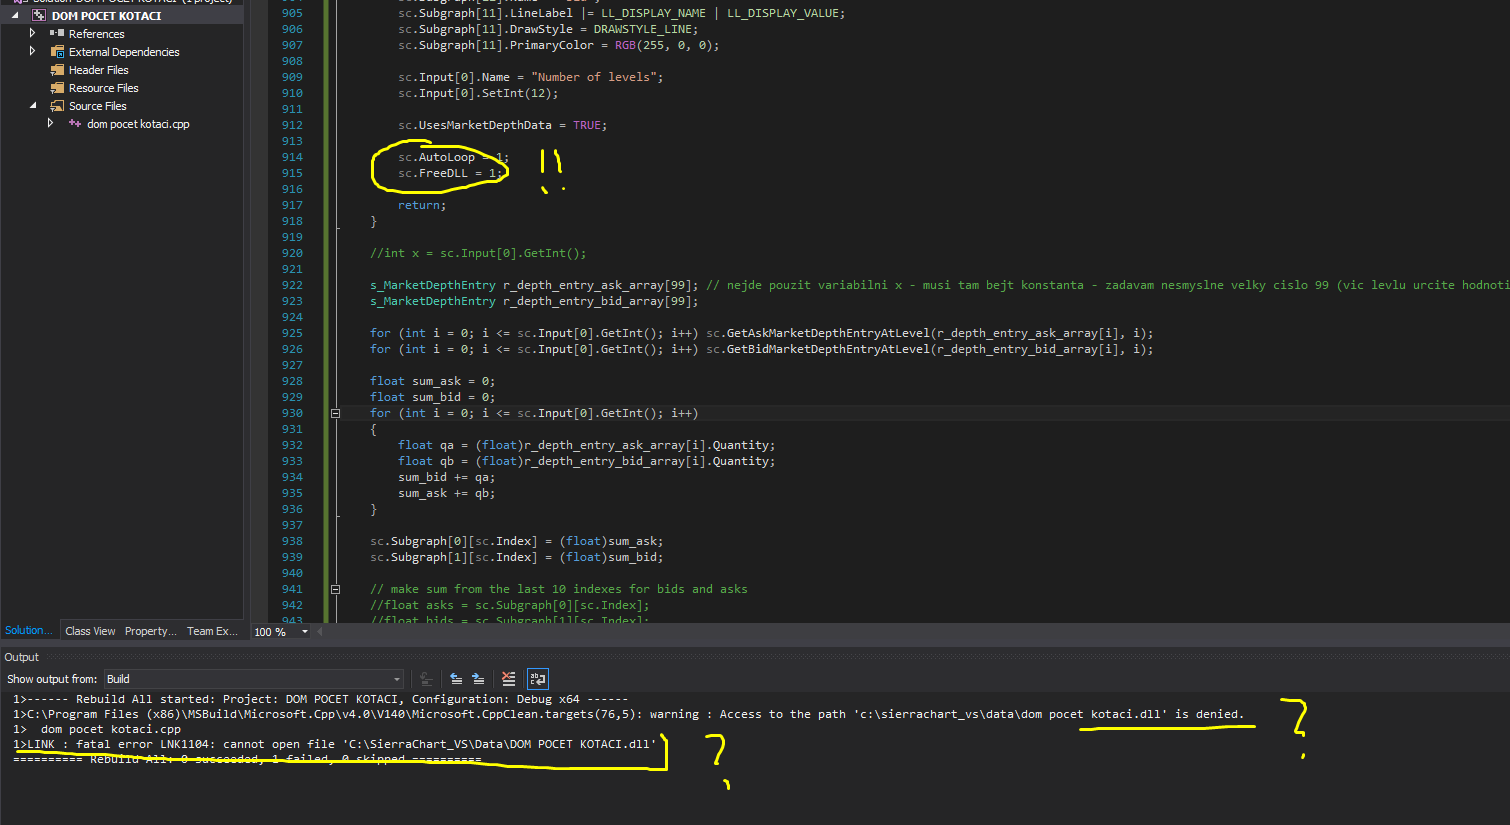This screenshot has height=825, width=1510.
Task: Collapse the DOM POCET KOTACI project node
Action: [x=15, y=16]
